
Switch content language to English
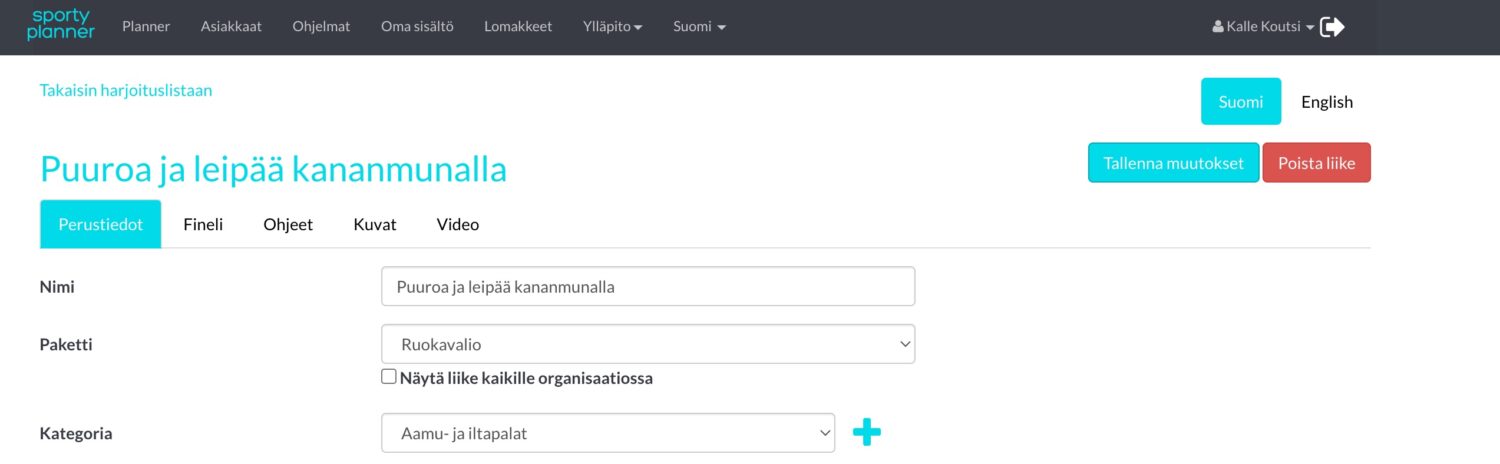(x=1326, y=101)
